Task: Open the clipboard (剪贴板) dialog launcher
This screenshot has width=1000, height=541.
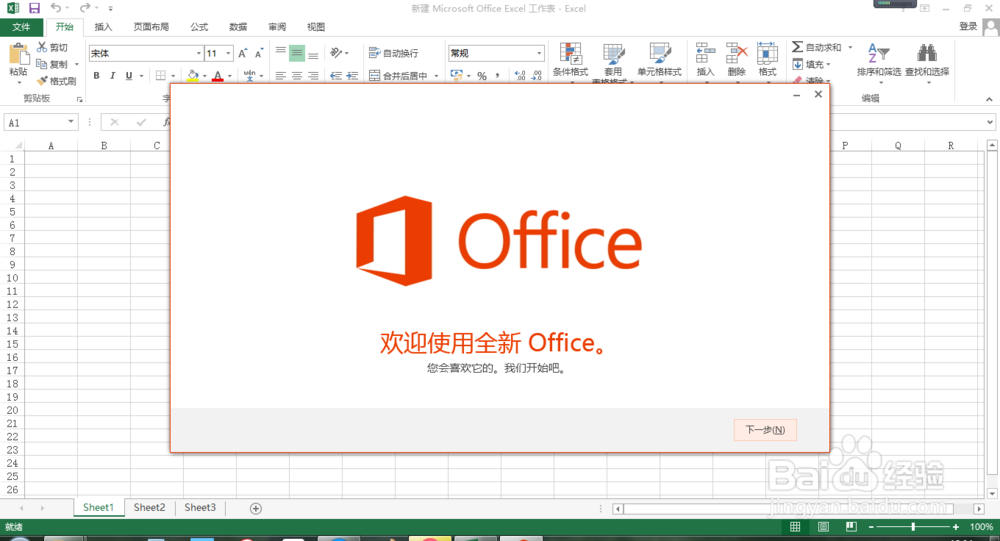Action: pyautogui.click(x=80, y=100)
